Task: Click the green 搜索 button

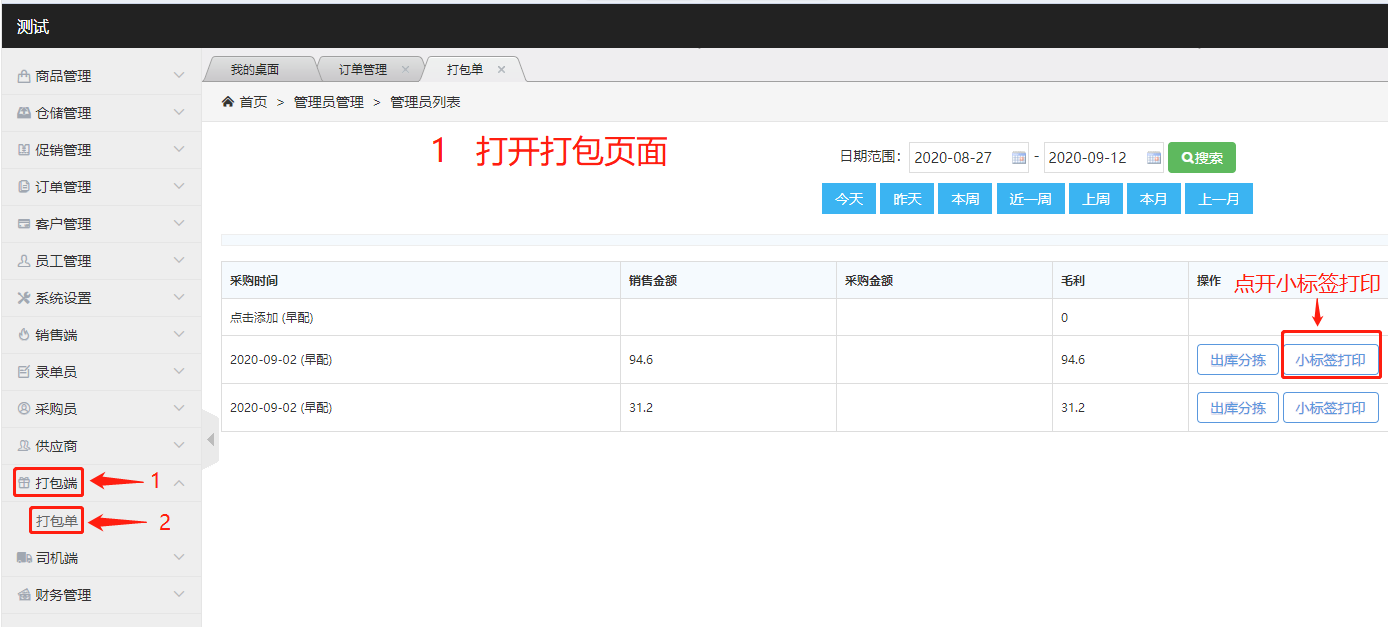Action: [1201, 158]
